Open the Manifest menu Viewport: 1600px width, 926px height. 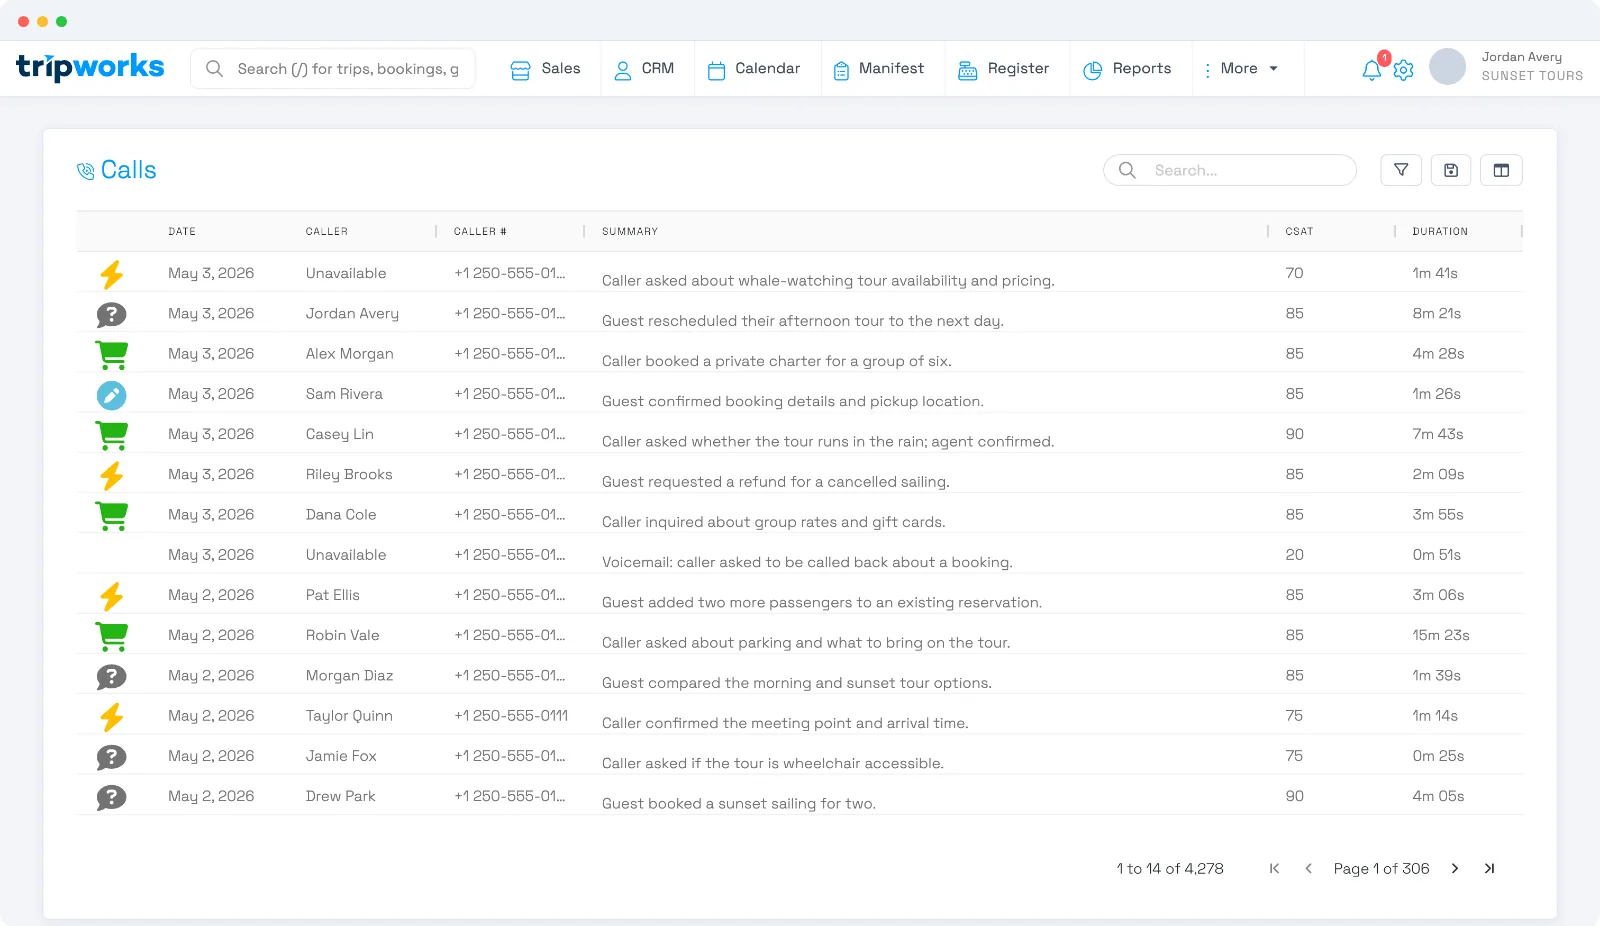tap(879, 68)
